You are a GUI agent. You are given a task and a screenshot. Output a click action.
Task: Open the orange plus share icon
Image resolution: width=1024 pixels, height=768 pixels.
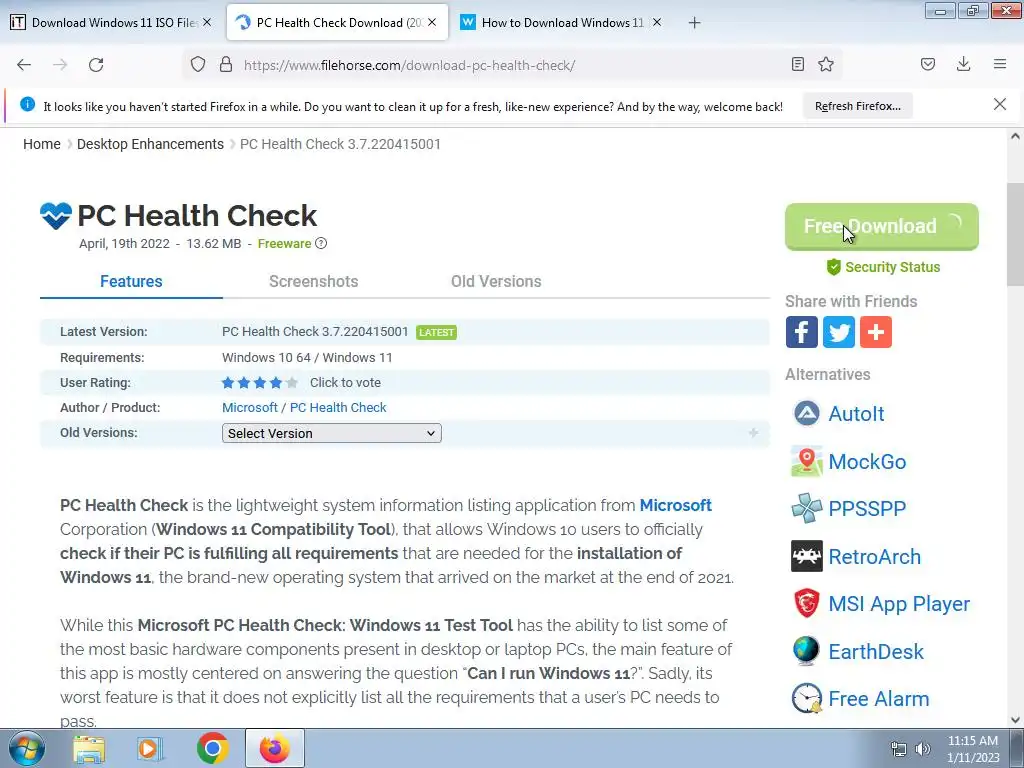coord(876,332)
